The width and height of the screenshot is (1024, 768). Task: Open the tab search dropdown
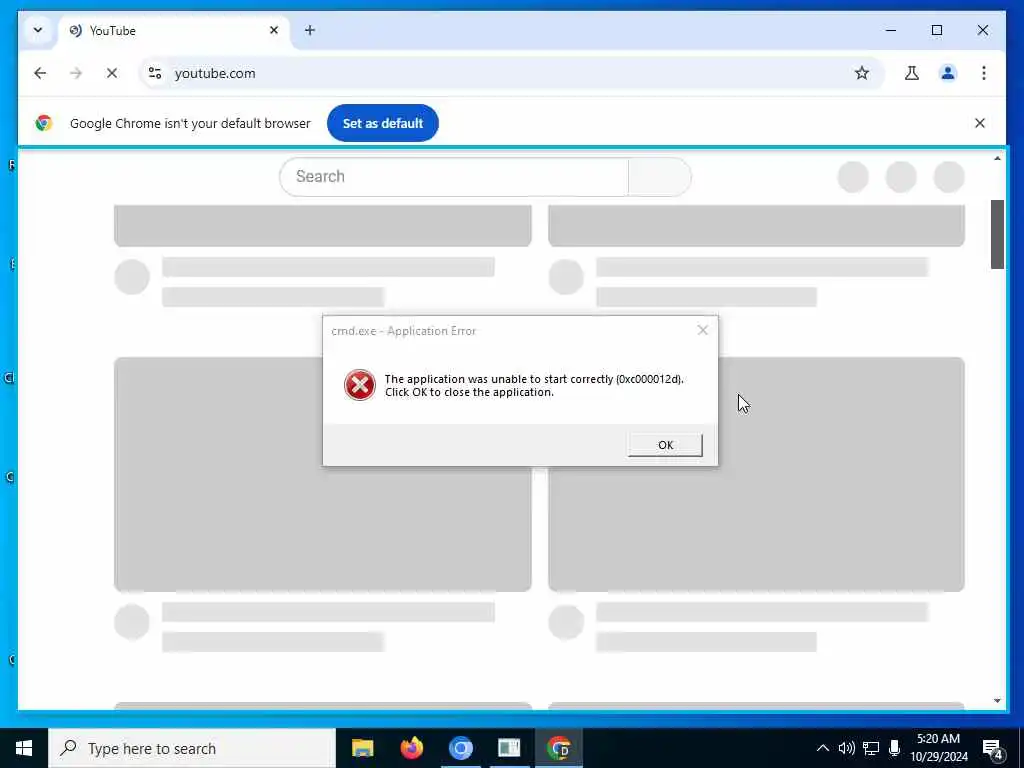click(x=38, y=30)
